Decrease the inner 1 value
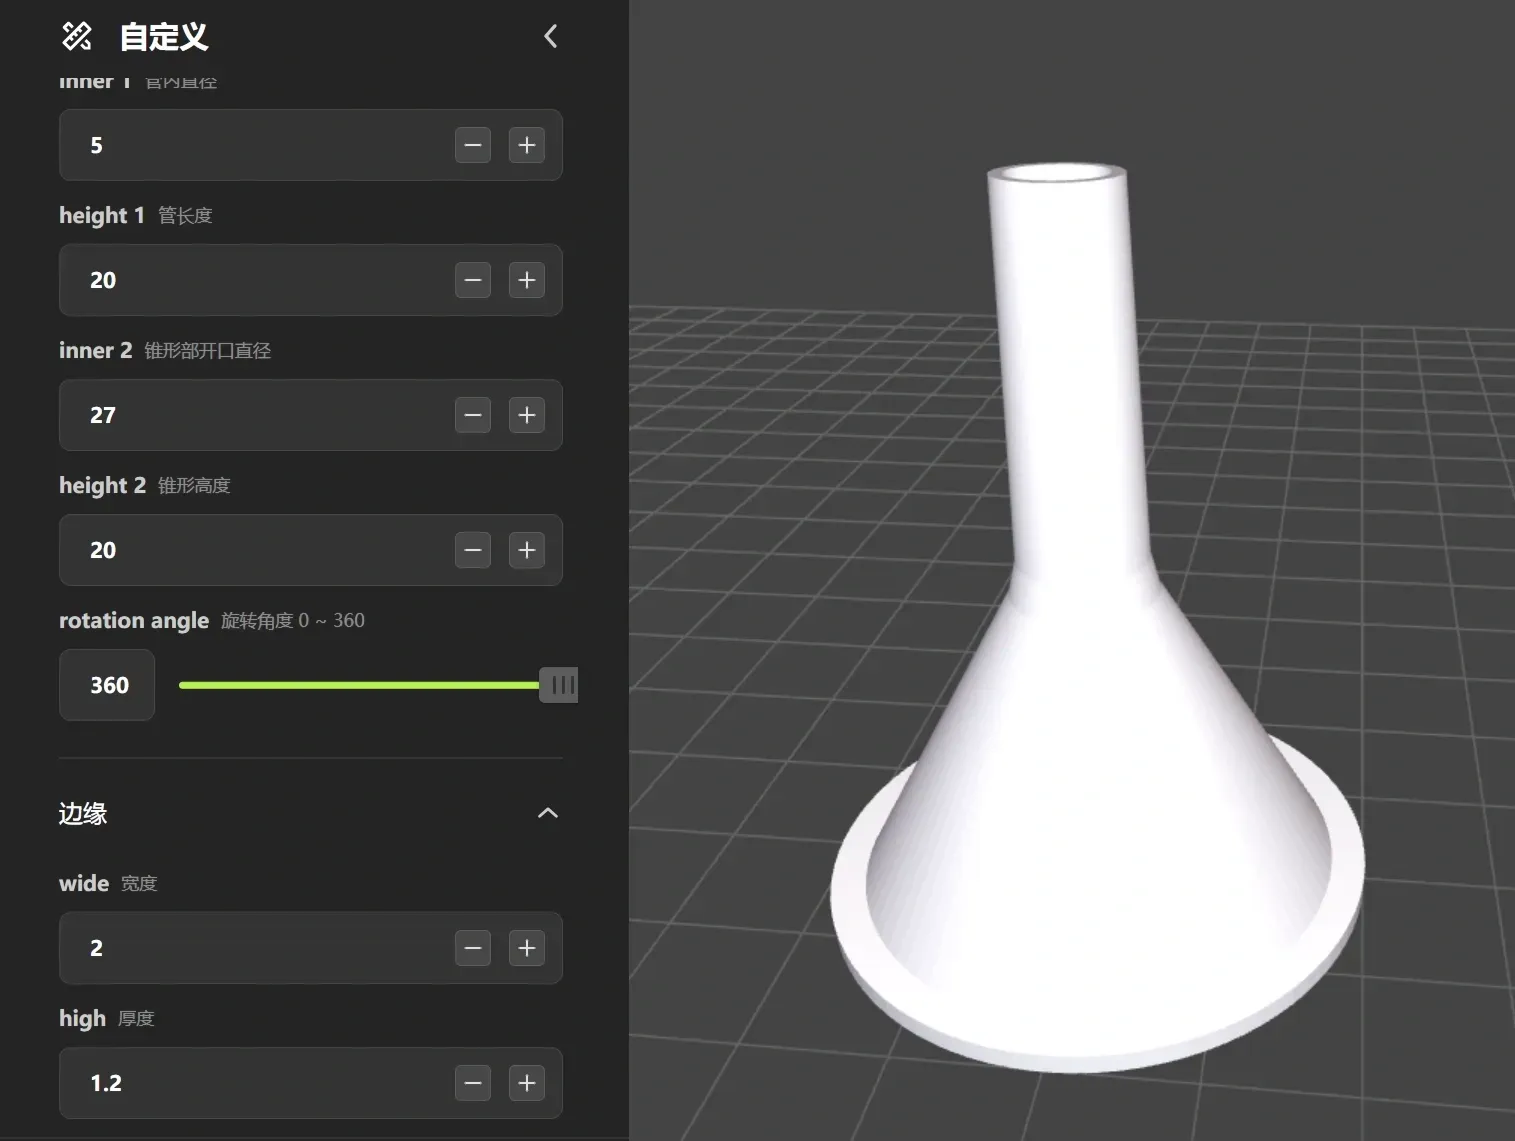The height and width of the screenshot is (1141, 1515). pos(473,145)
